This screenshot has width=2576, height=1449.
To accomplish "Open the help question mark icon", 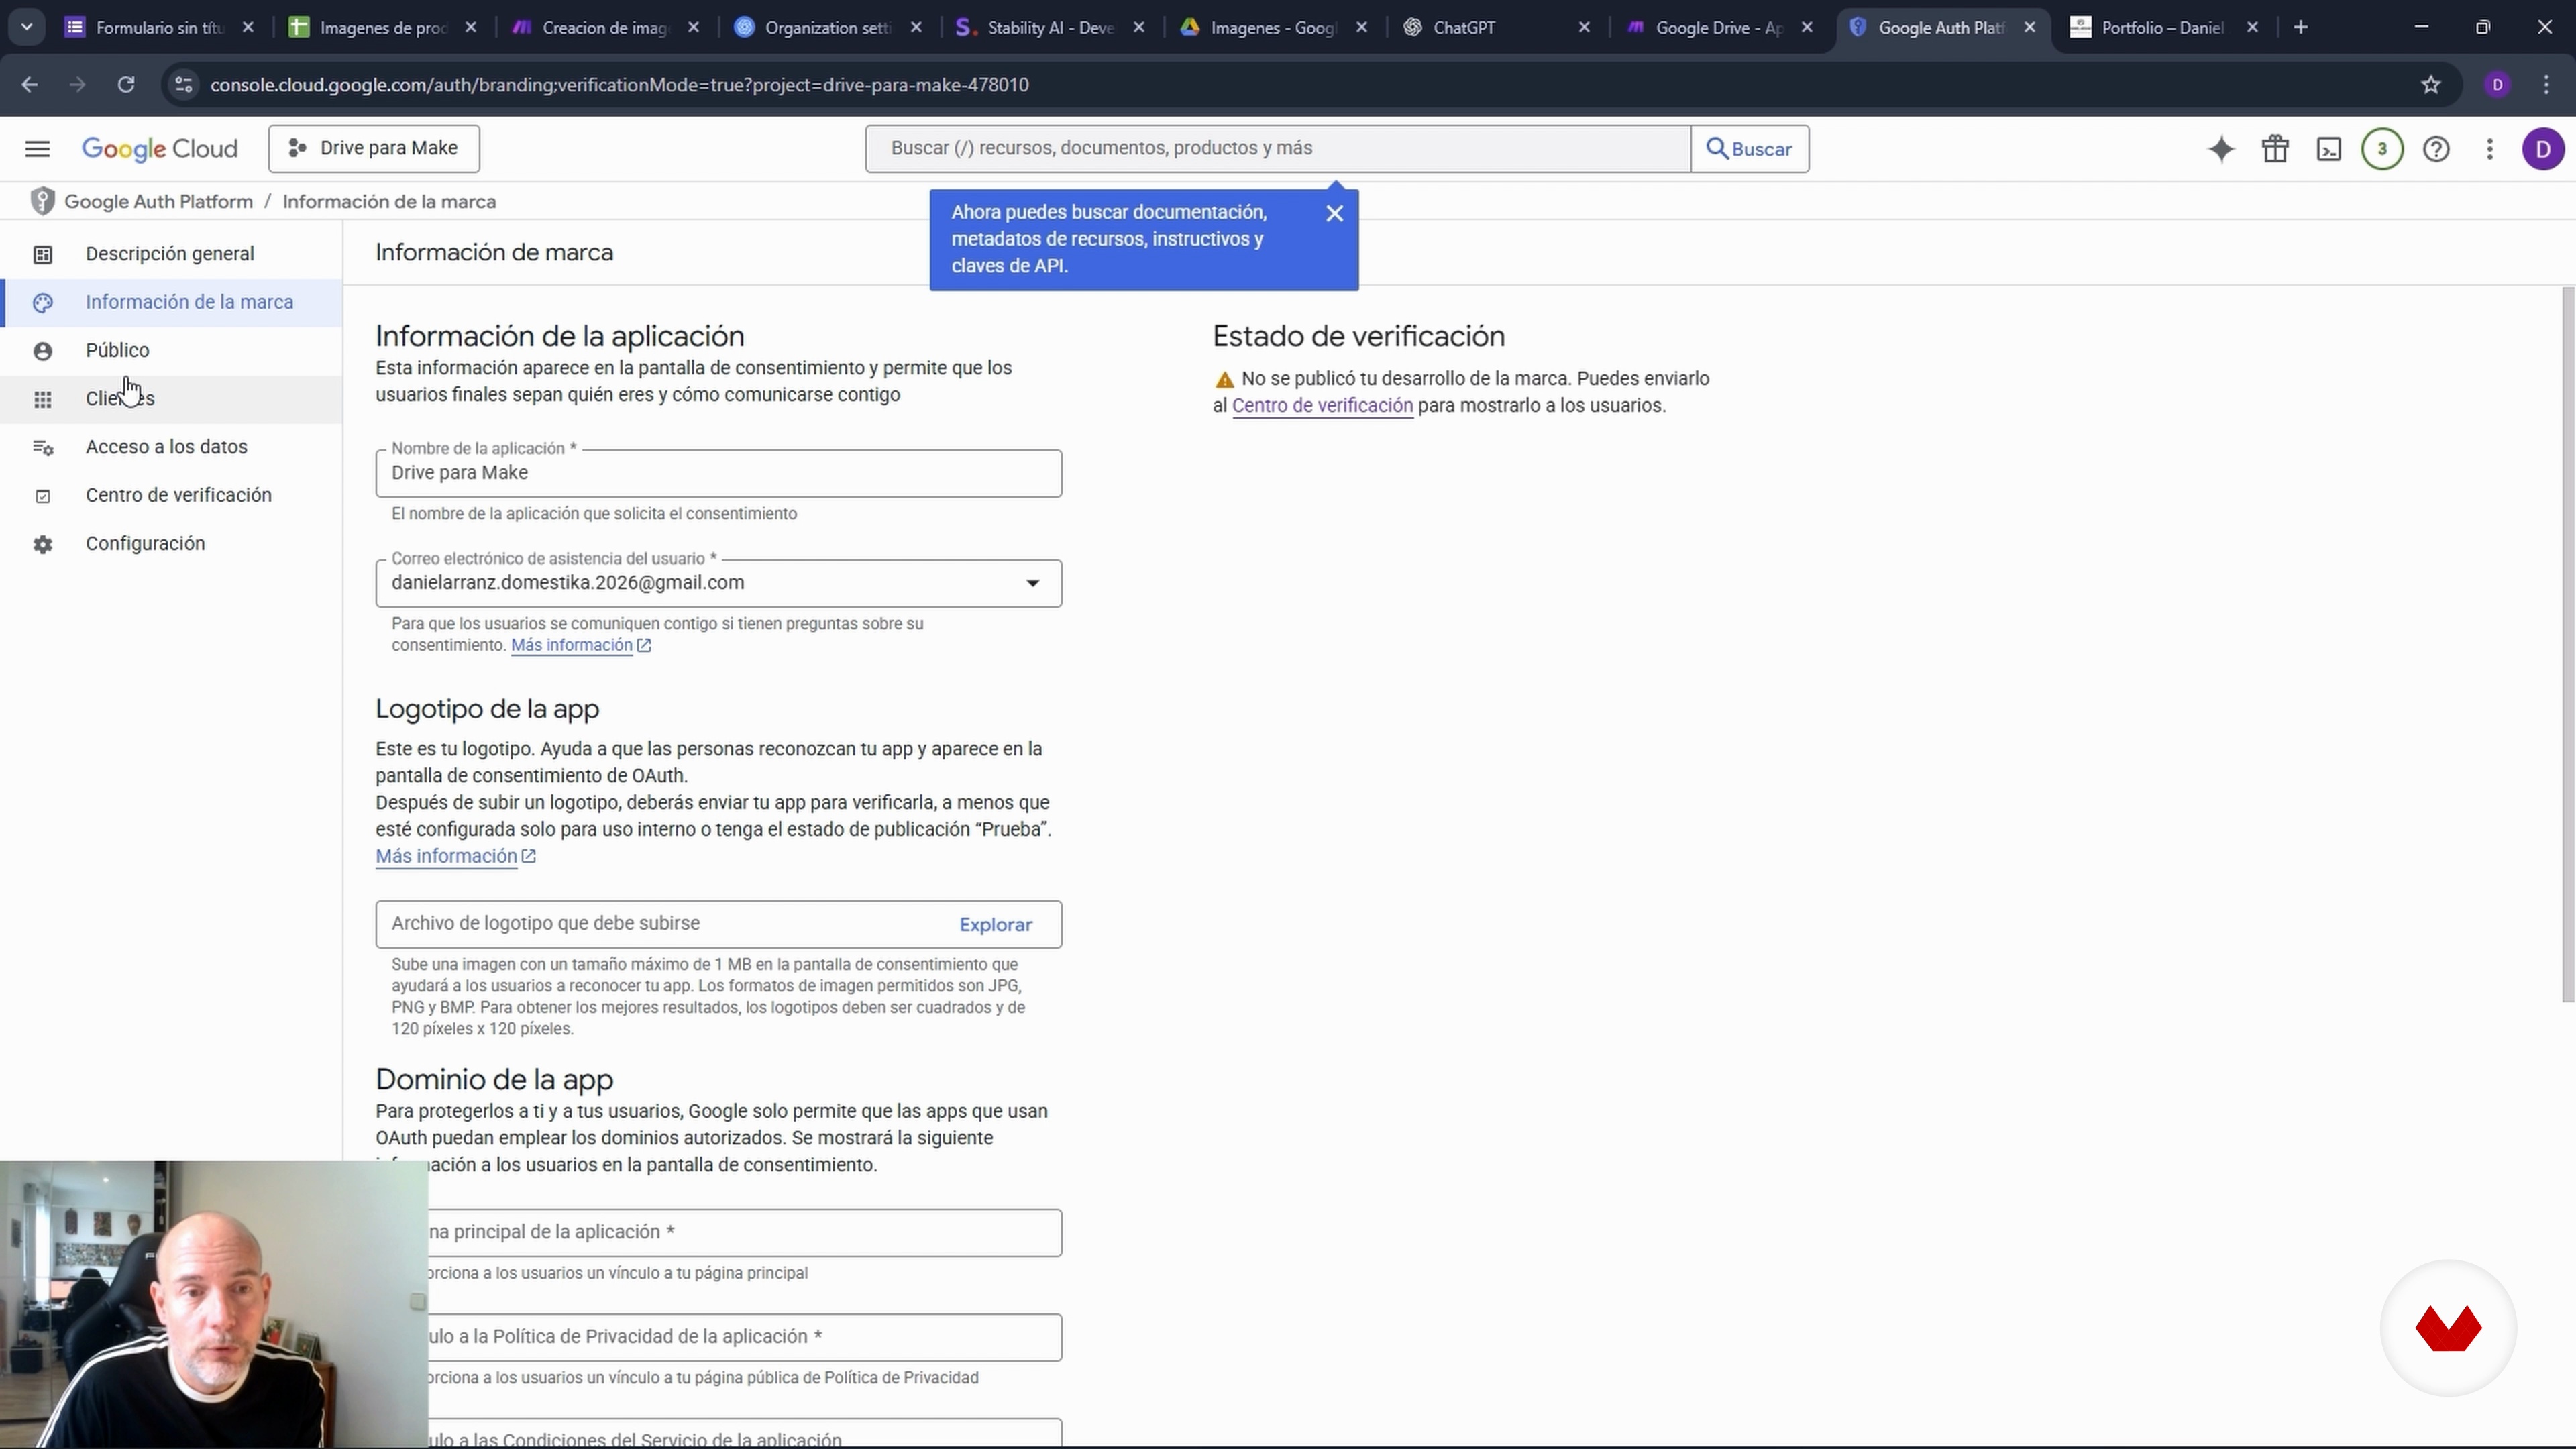I will [2436, 149].
